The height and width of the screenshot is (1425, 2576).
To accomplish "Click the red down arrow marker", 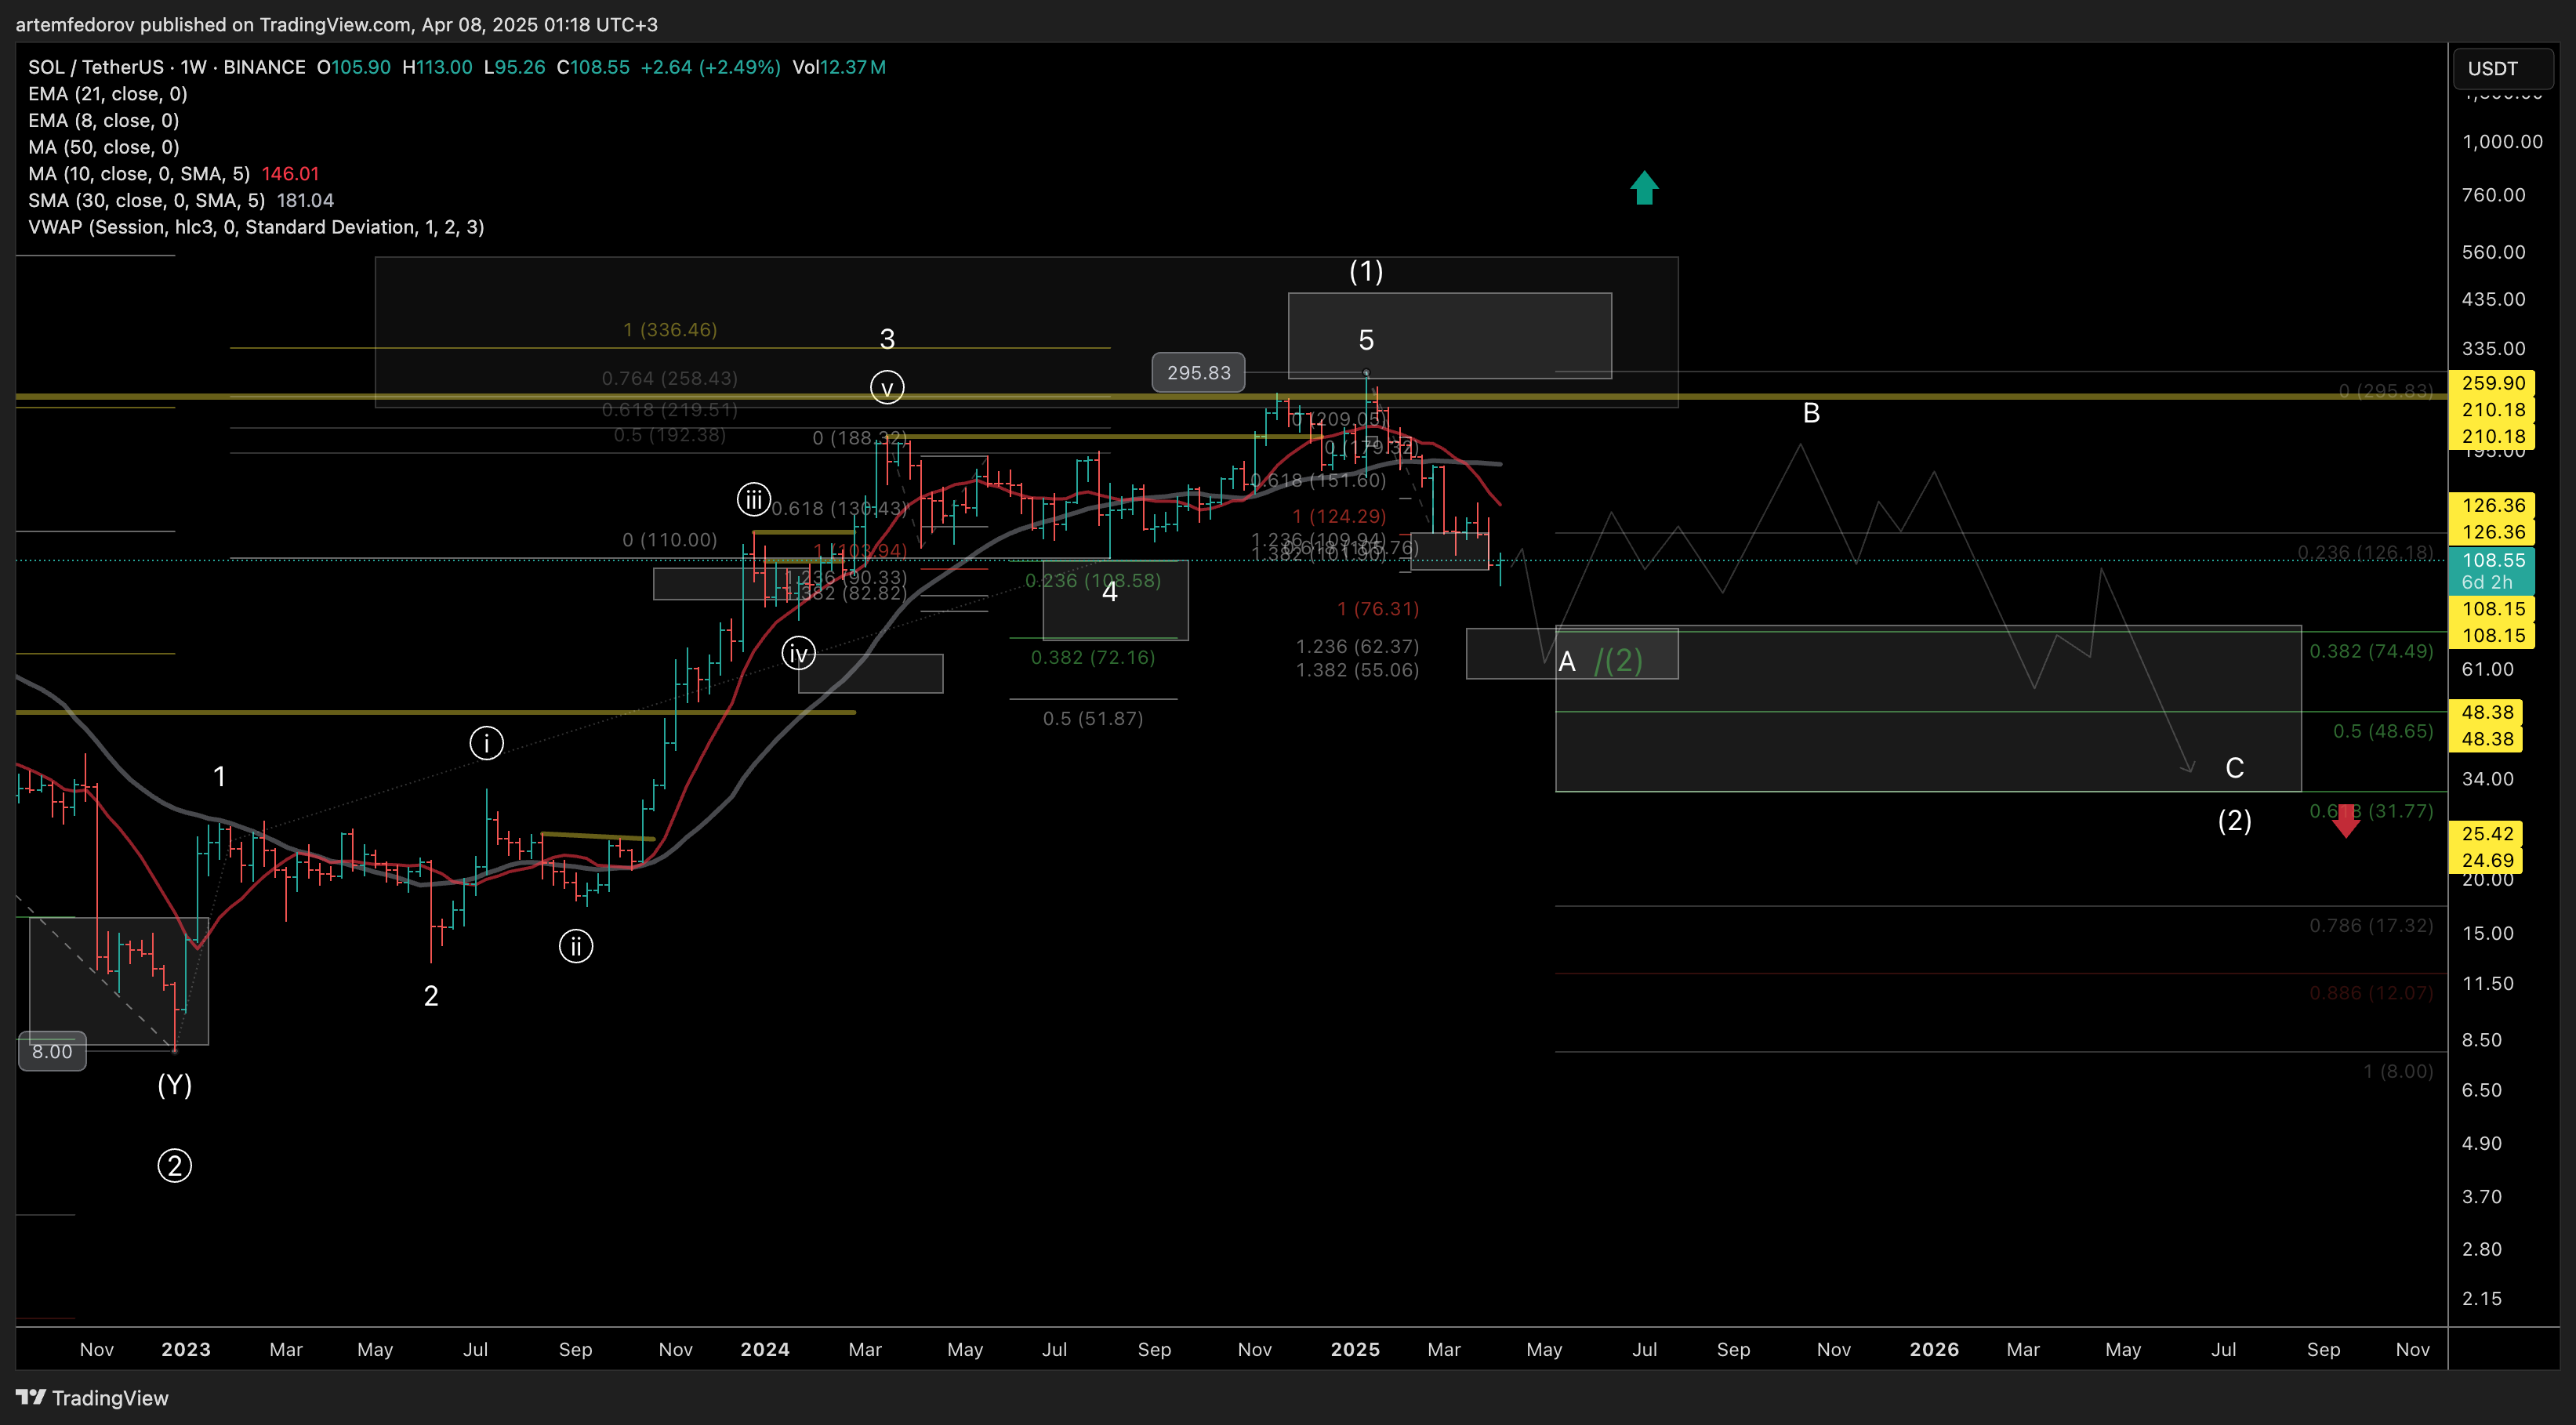I will [2345, 821].
